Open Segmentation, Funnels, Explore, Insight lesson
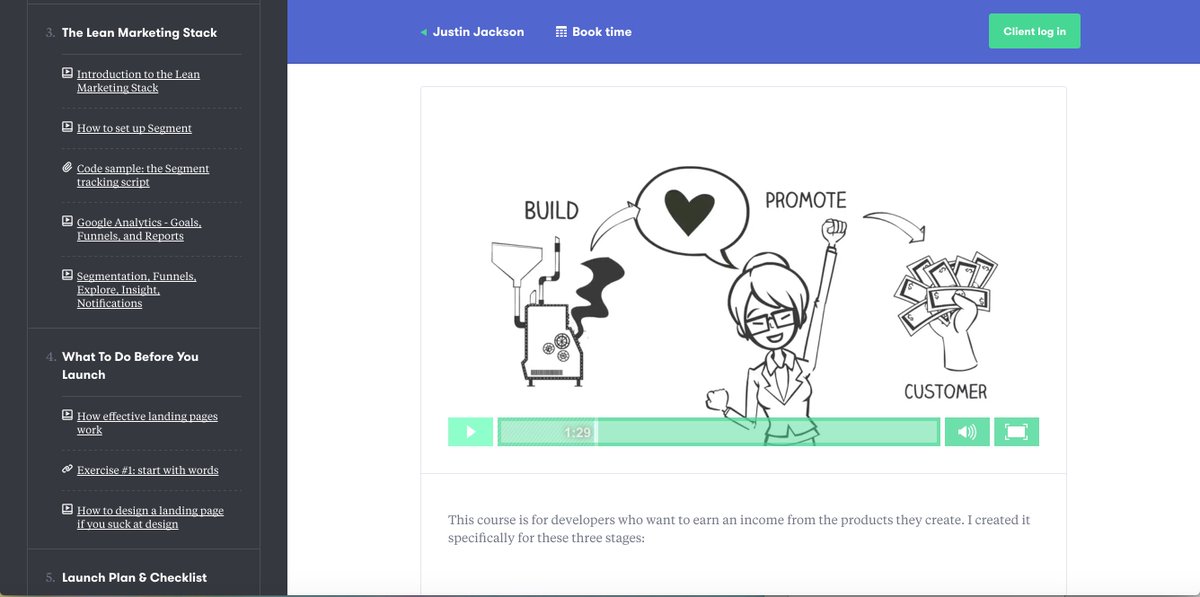 [136, 289]
